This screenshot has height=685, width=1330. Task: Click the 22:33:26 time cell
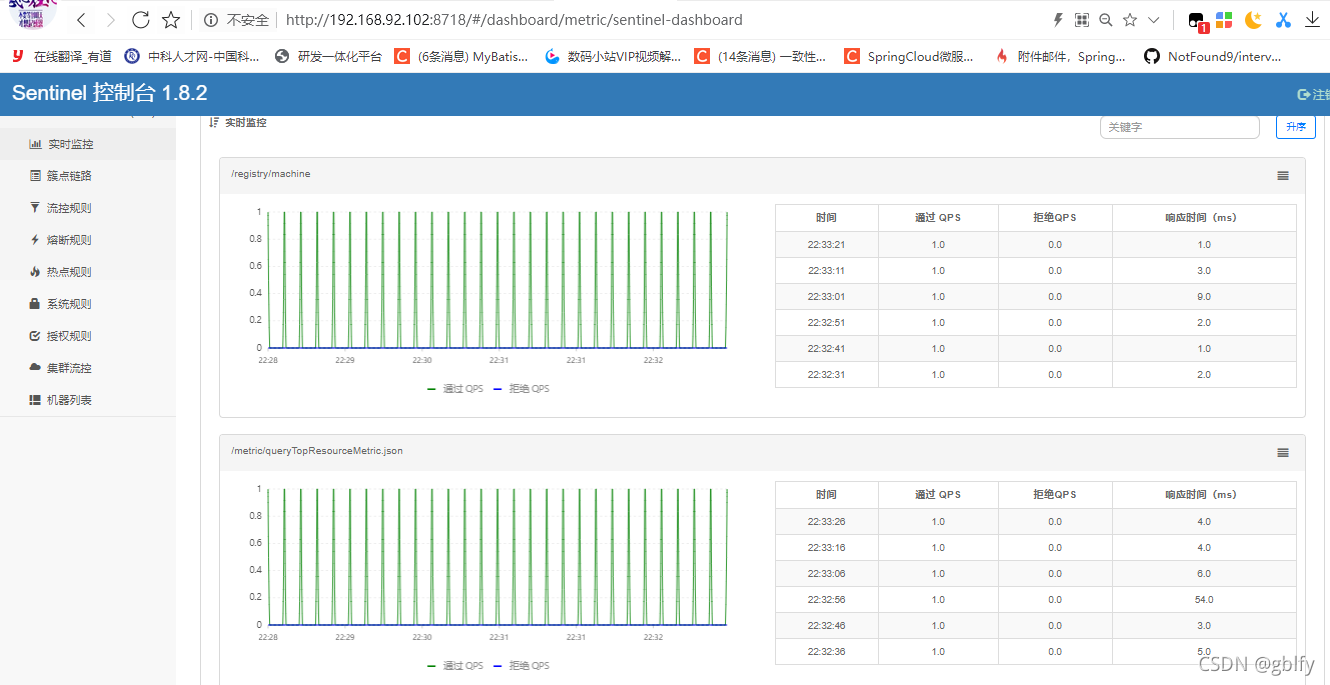click(x=826, y=522)
